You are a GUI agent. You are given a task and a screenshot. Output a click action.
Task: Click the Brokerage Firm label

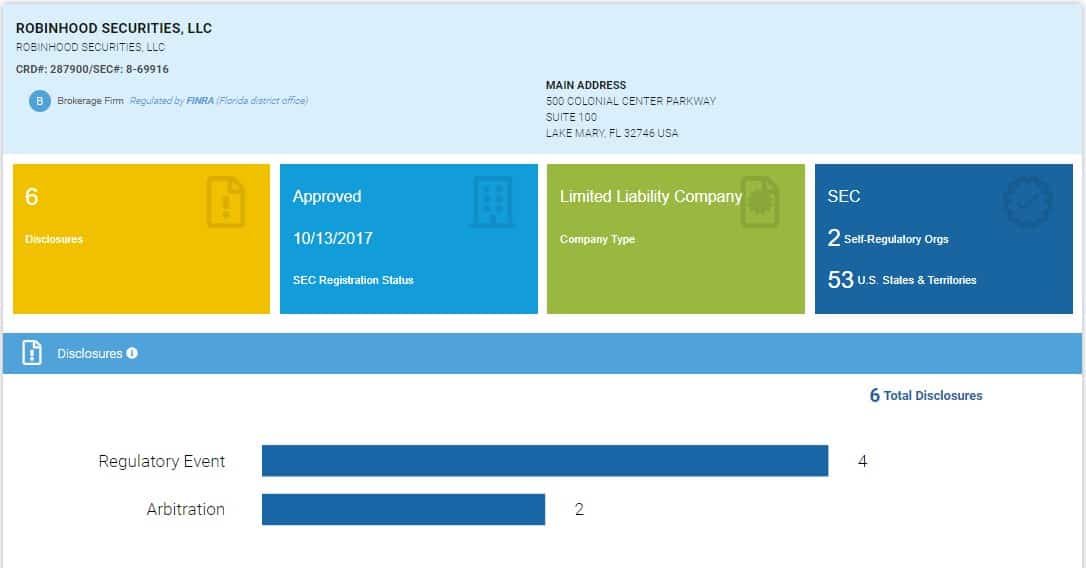(x=90, y=101)
